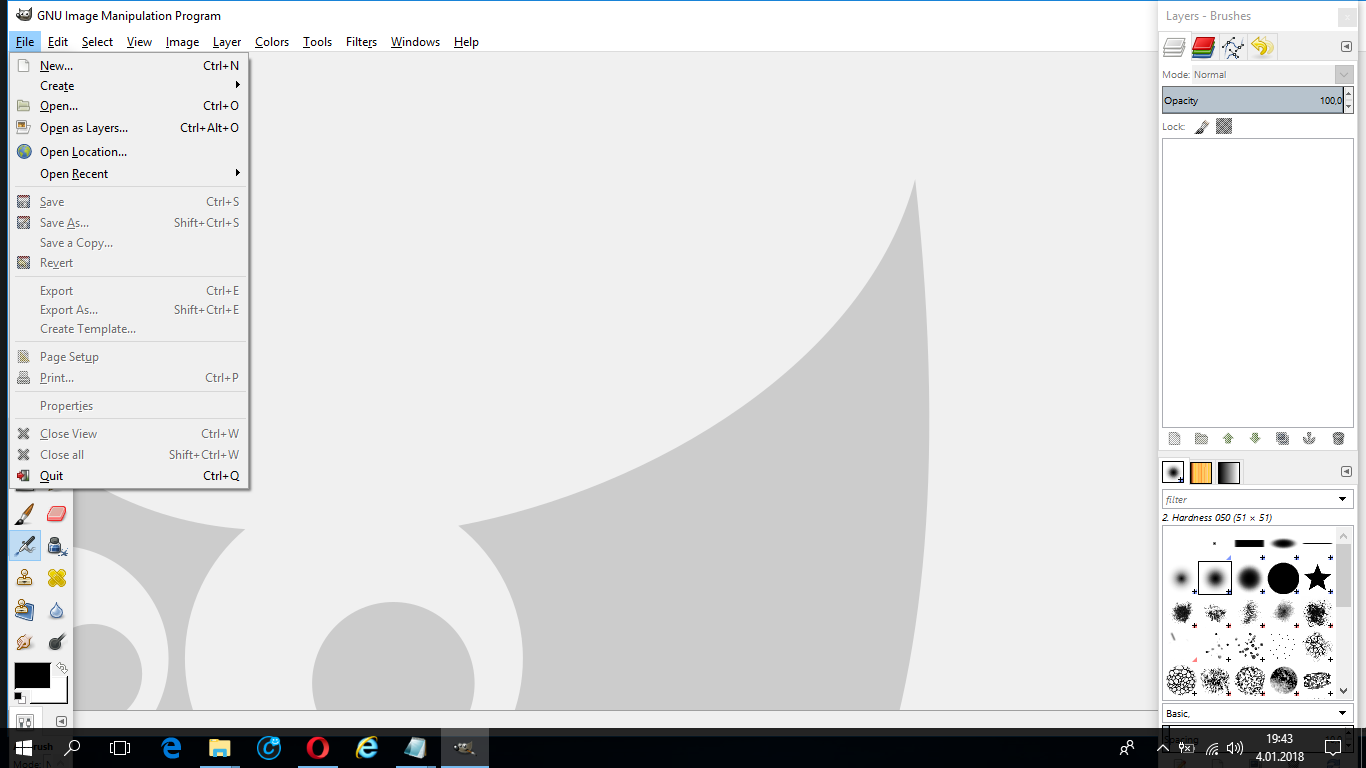The image size is (1366, 768).
Task: Adjust the Opacity slider
Action: pos(1252,100)
